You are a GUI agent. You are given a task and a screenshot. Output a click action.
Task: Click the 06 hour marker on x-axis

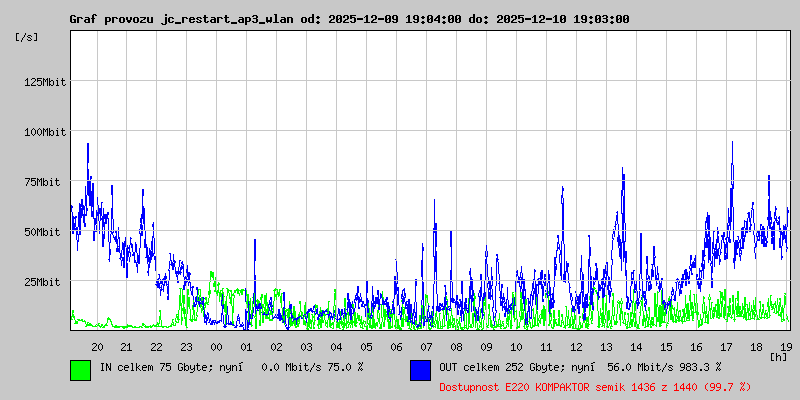pyautogui.click(x=396, y=346)
